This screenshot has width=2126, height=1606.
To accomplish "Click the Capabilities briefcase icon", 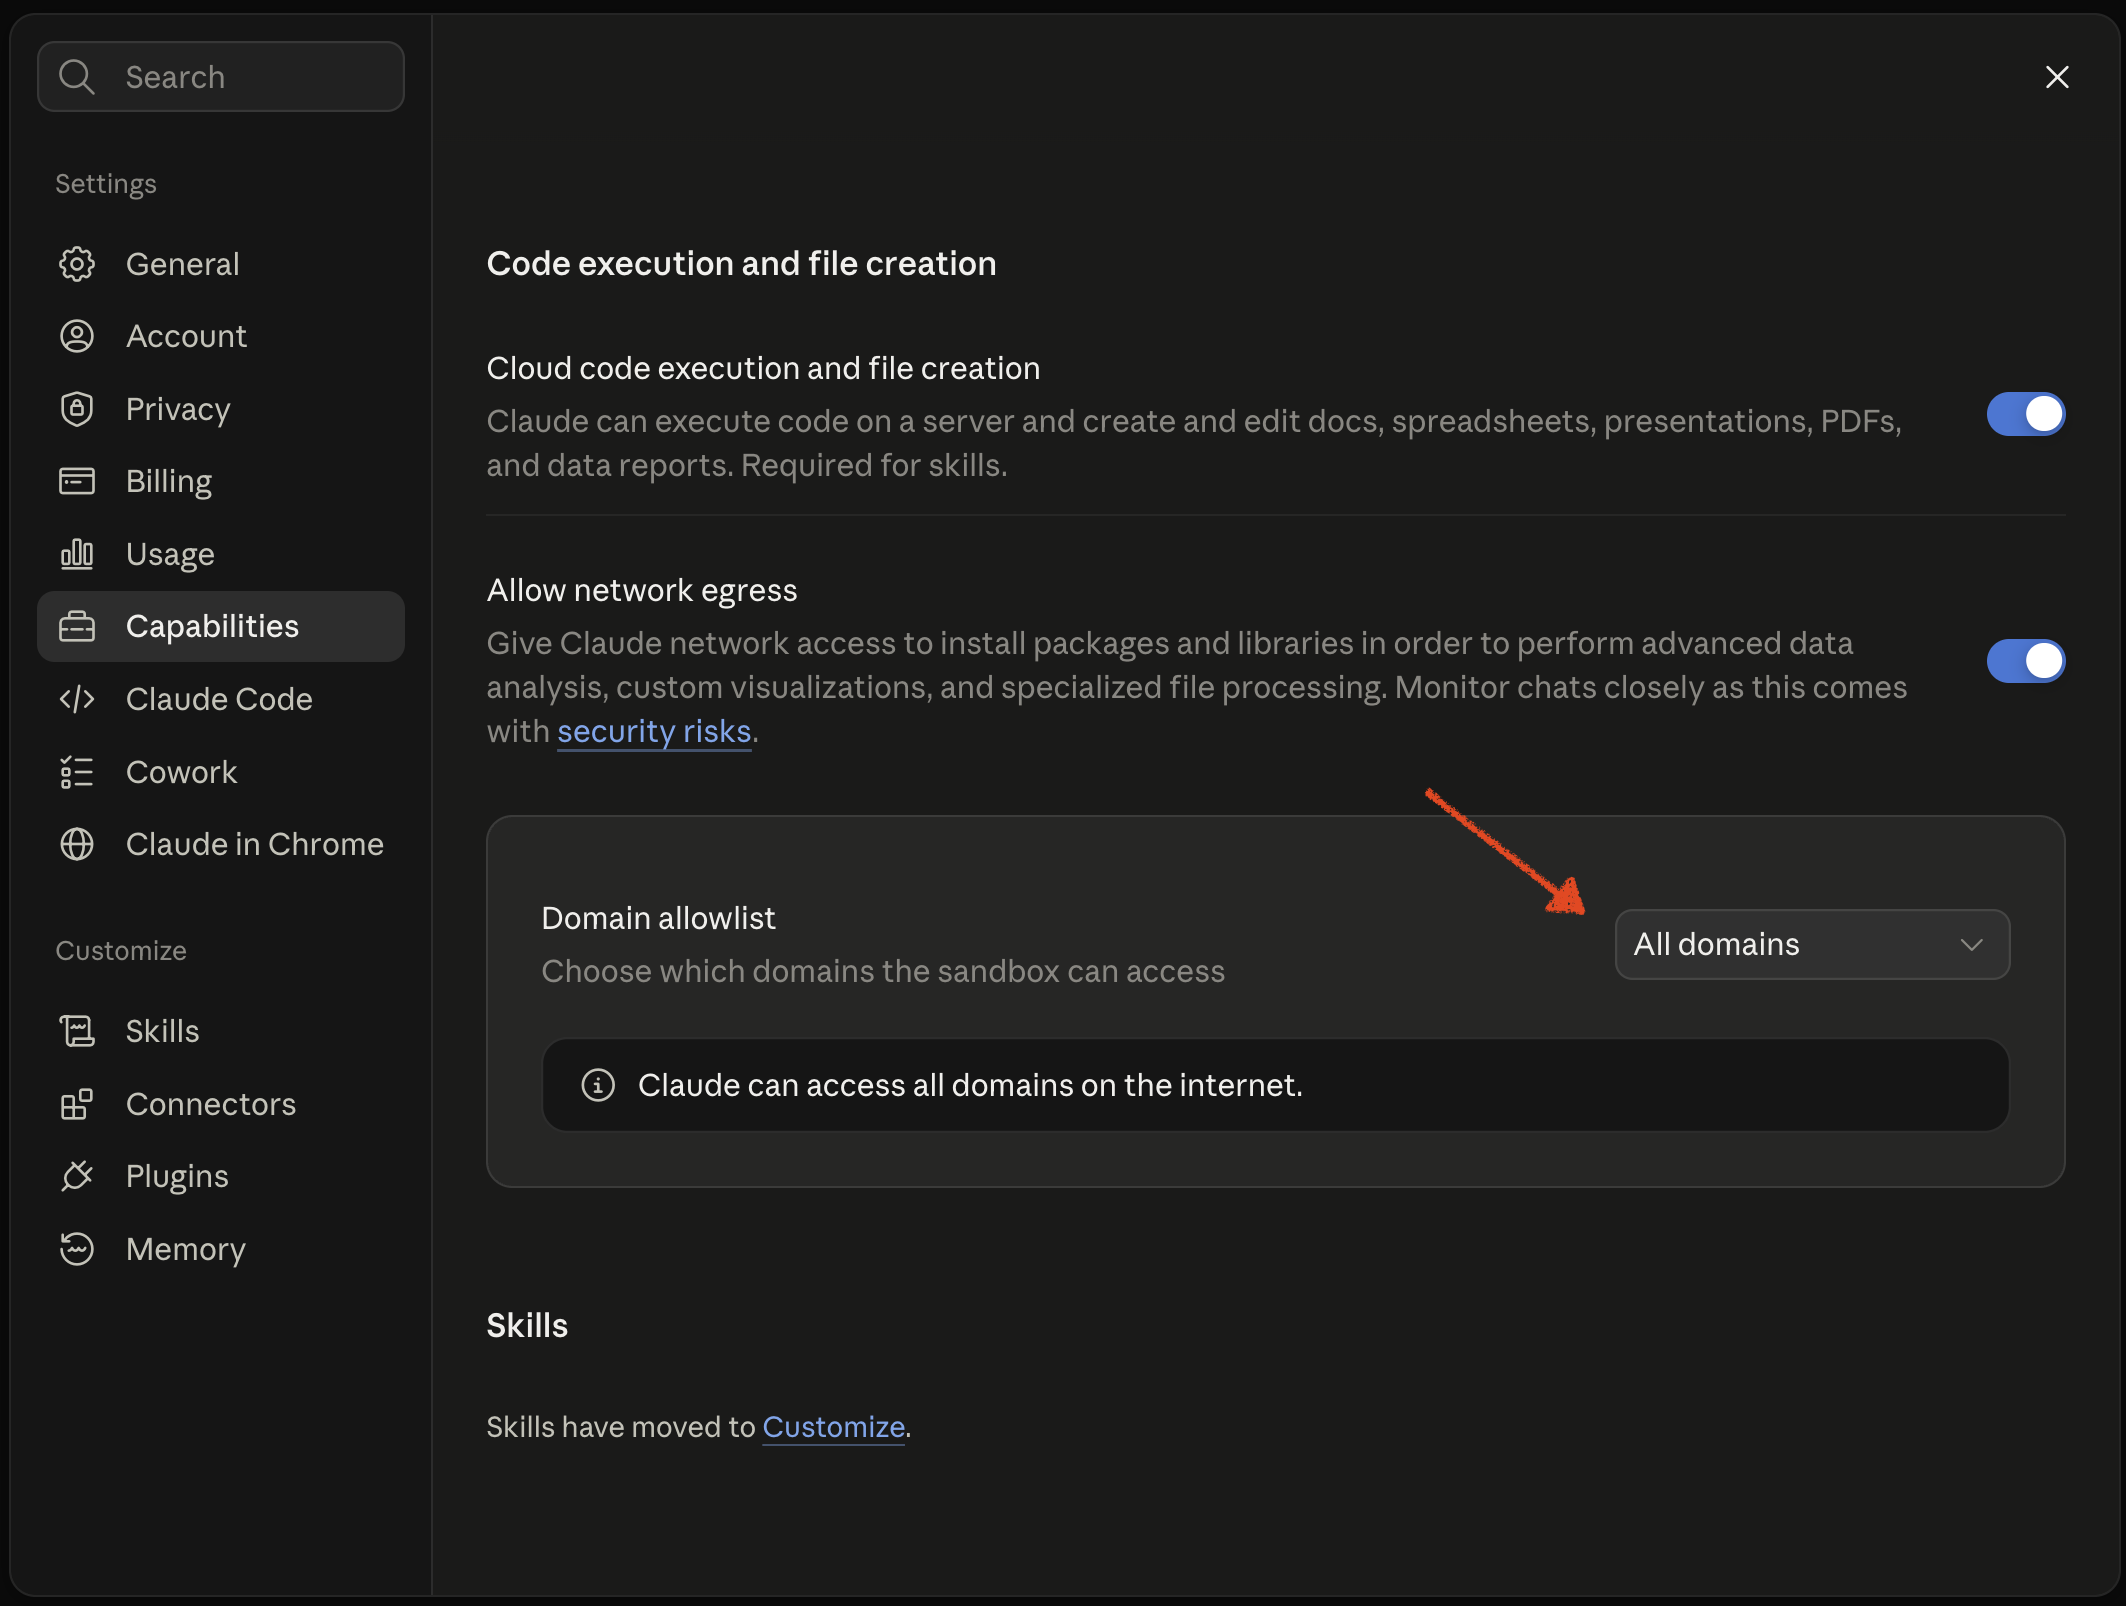I will tap(77, 626).
